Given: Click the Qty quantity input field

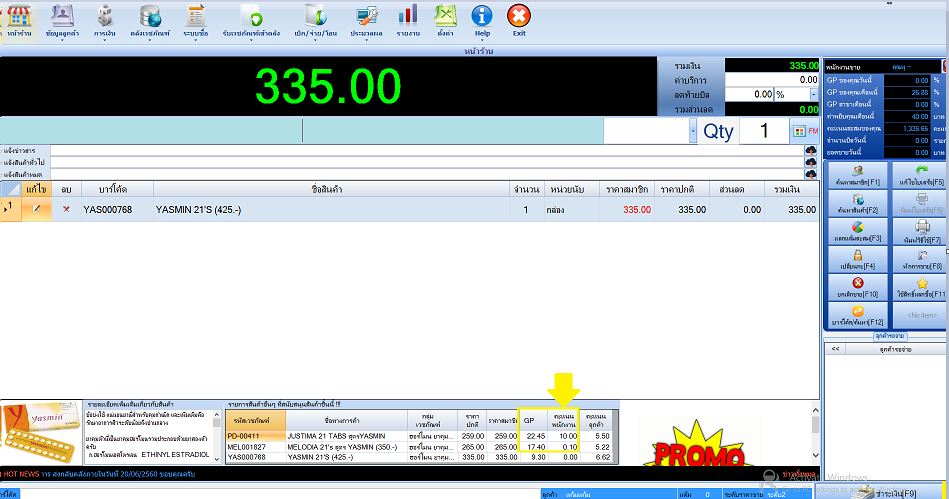Looking at the screenshot, I should (x=763, y=131).
